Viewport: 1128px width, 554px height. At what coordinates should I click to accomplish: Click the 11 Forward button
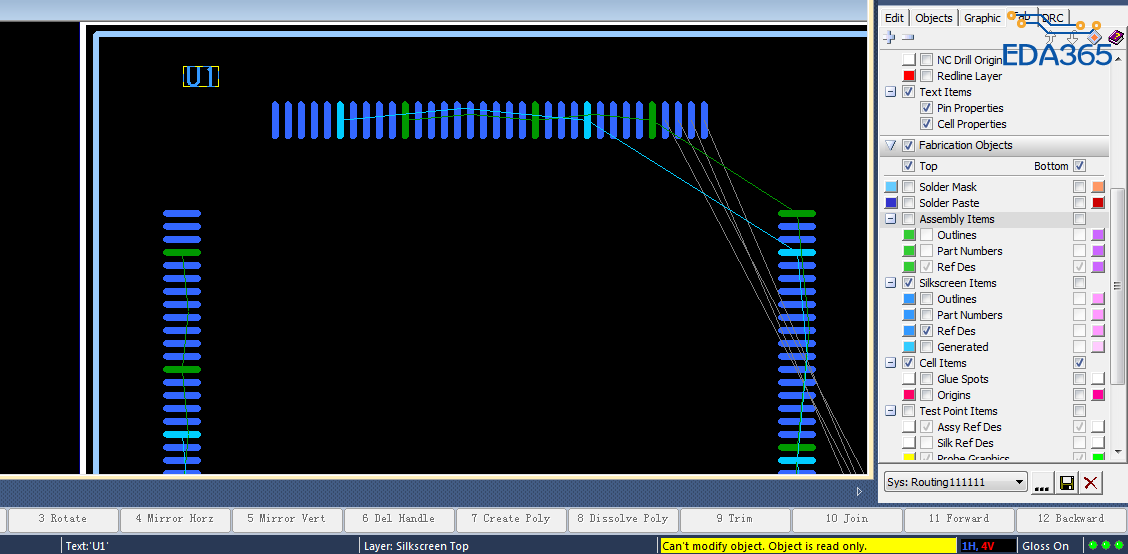click(959, 519)
